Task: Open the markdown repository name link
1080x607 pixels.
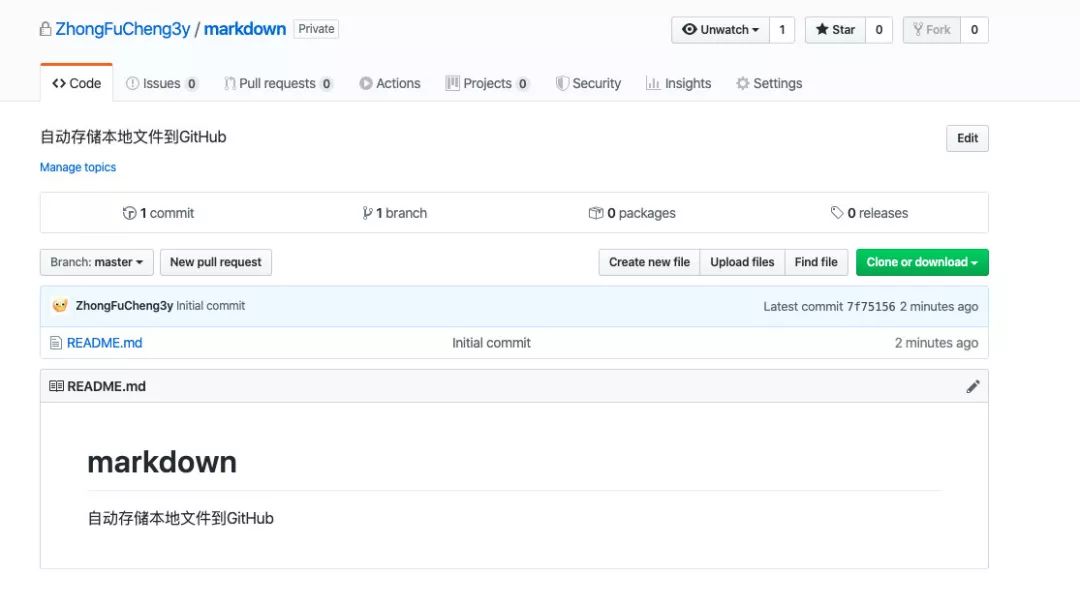Action: [245, 29]
